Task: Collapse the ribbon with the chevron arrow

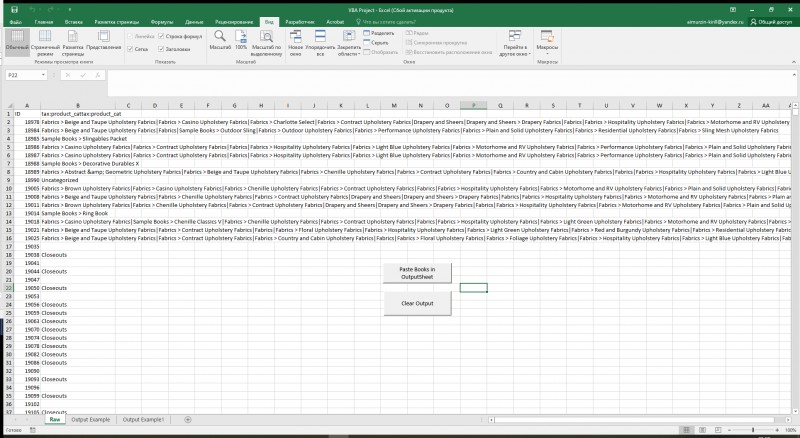Action: [794, 62]
